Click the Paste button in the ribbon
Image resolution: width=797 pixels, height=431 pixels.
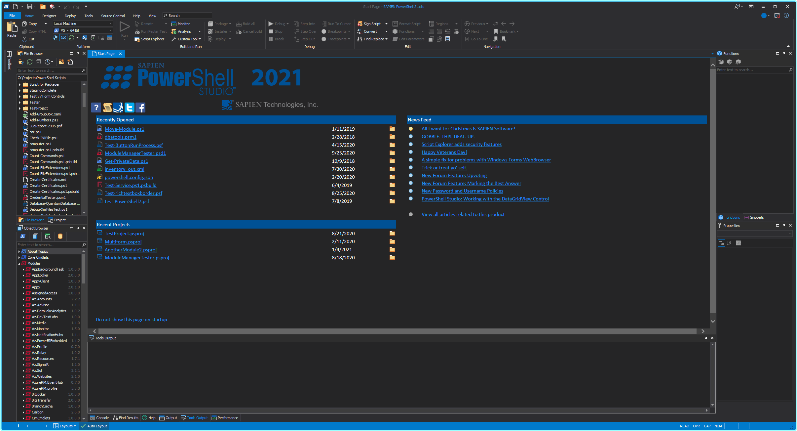[x=12, y=29]
